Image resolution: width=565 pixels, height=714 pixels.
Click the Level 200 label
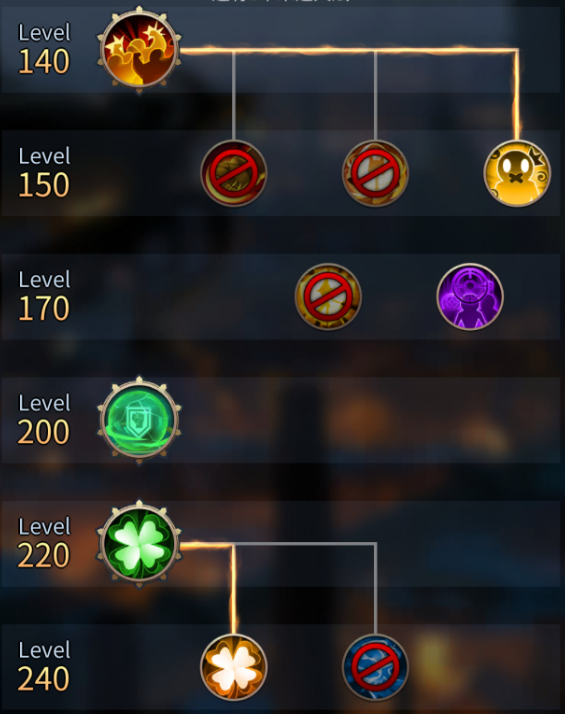44,418
